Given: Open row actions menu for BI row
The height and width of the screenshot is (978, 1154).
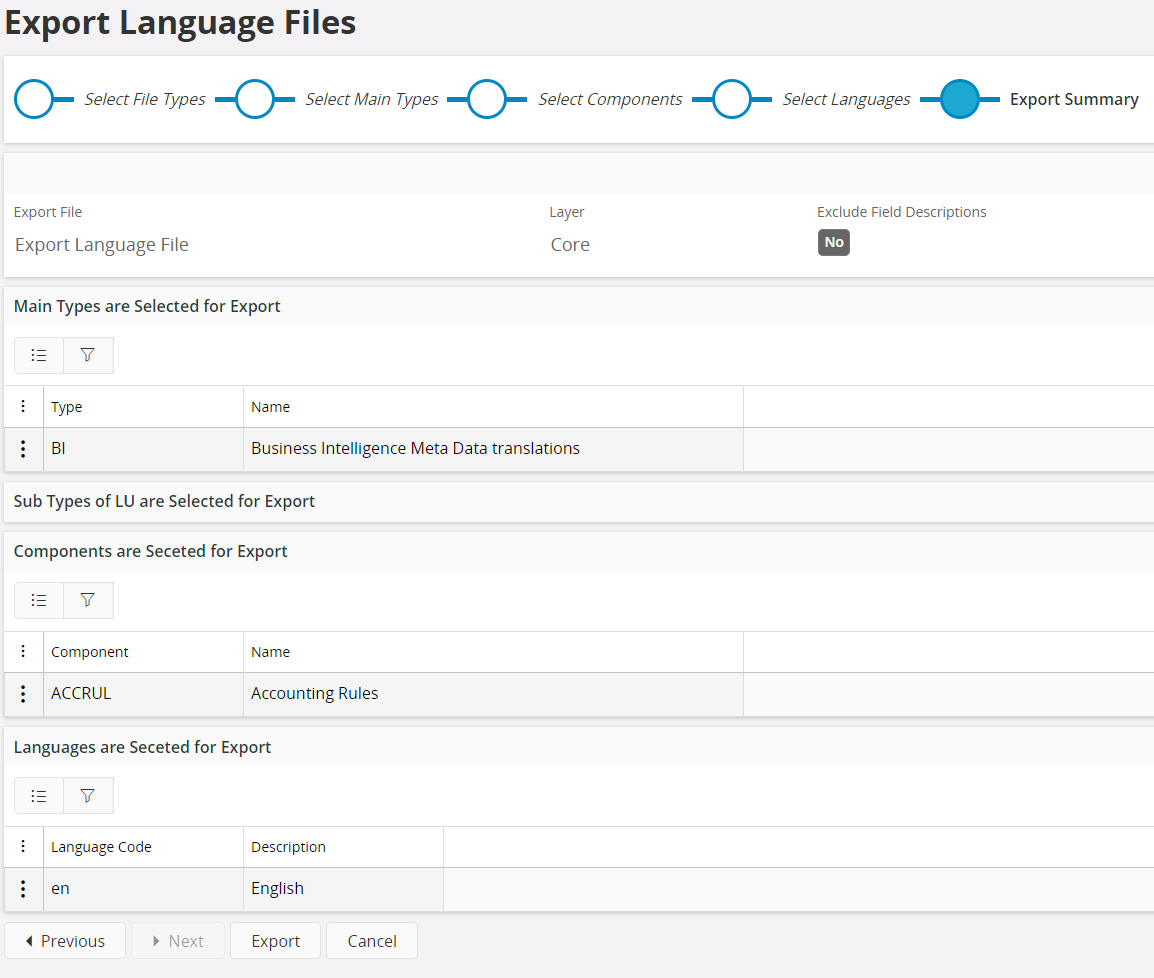Looking at the screenshot, I should tap(24, 449).
